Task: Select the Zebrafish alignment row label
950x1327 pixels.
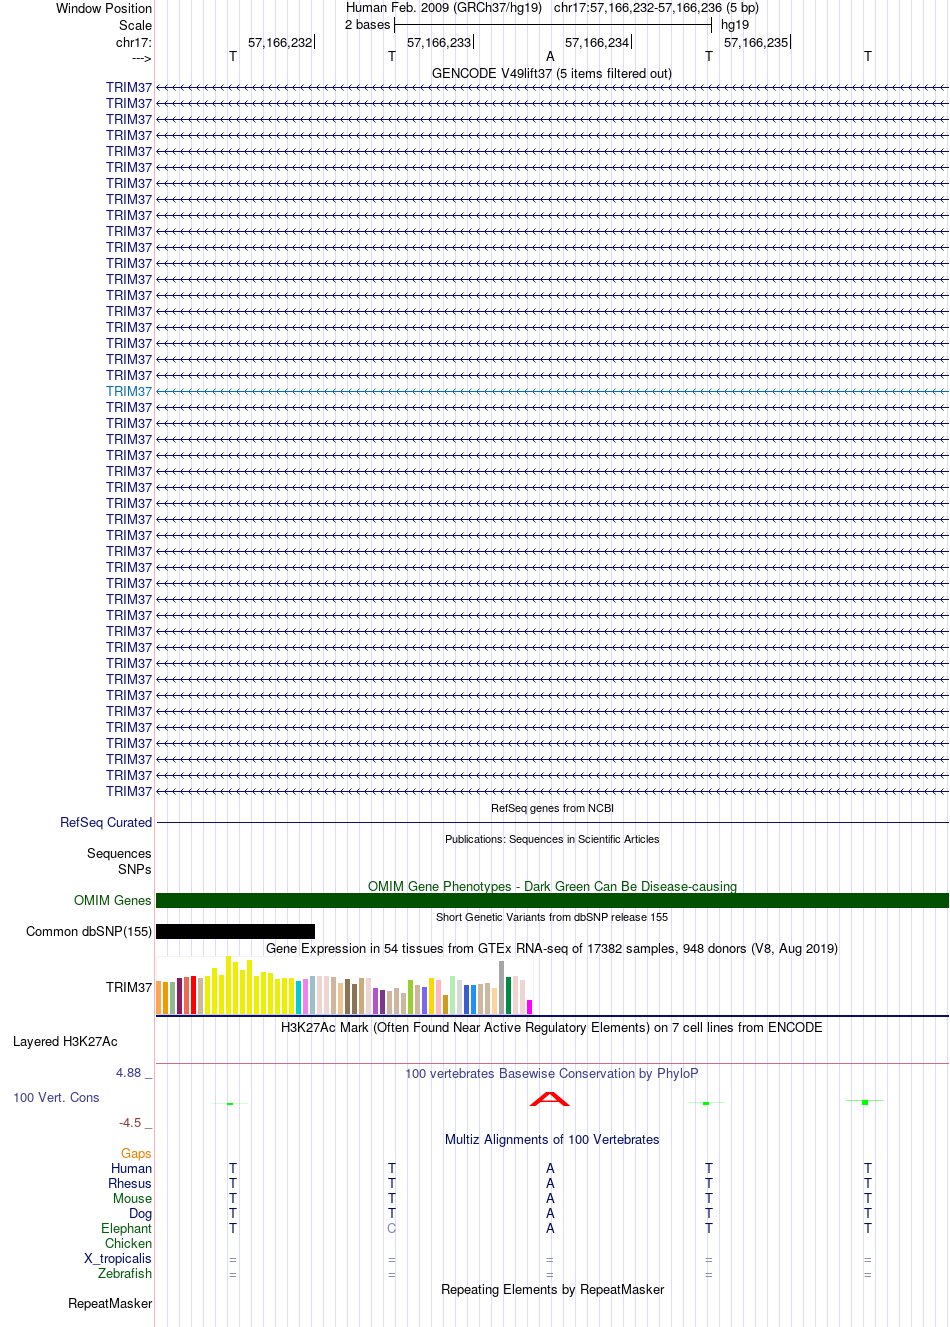Action: [x=125, y=1273]
